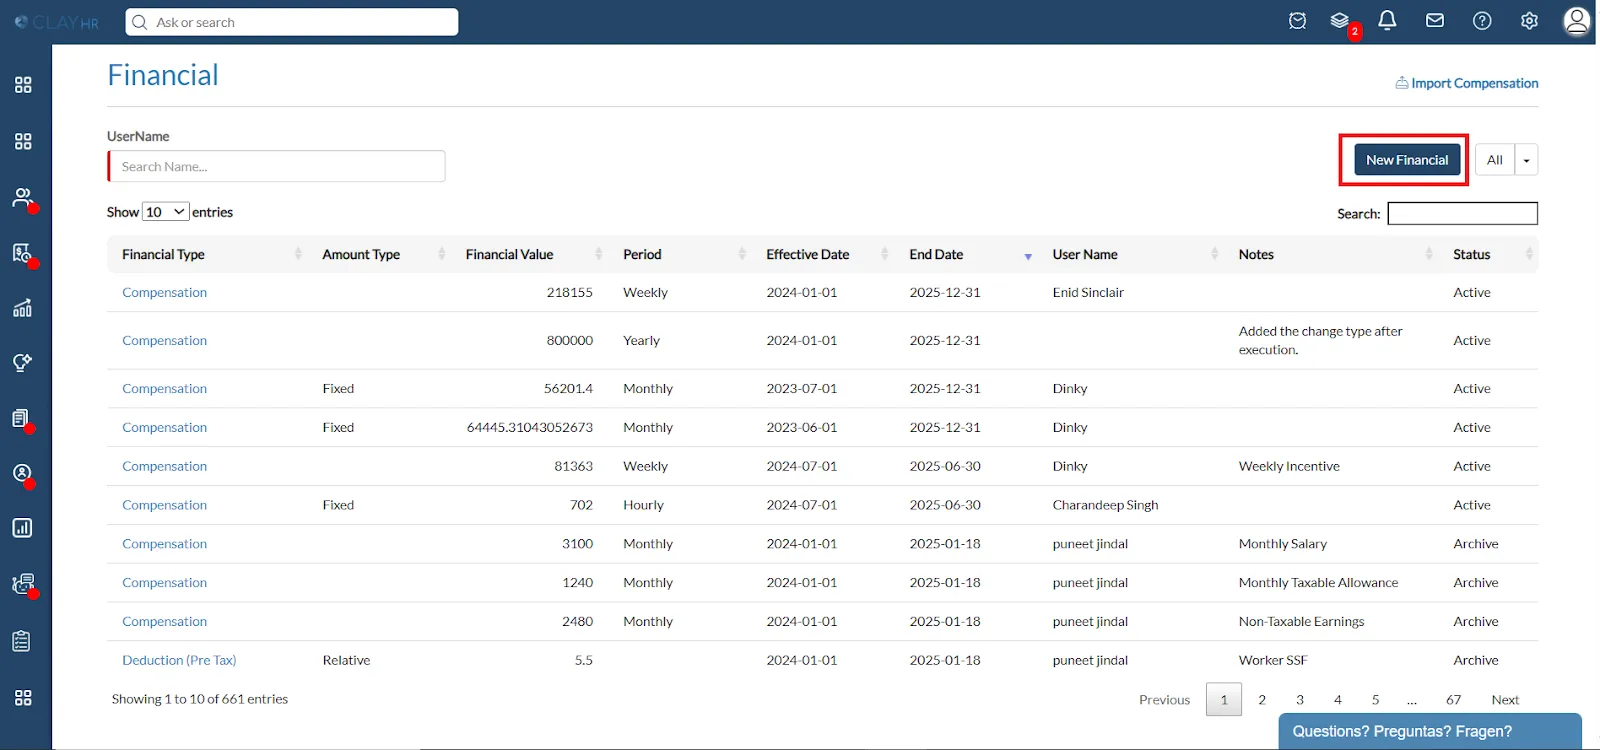
Task: Click Previous pagination button
Action: tap(1165, 700)
